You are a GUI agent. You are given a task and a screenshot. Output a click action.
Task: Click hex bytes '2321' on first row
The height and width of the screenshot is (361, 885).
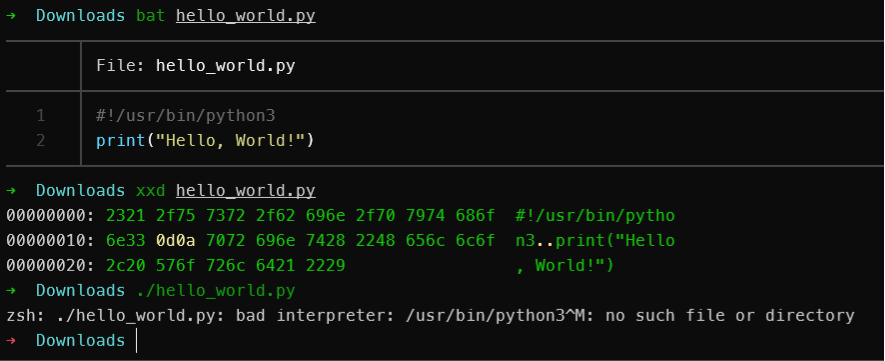tap(125, 215)
